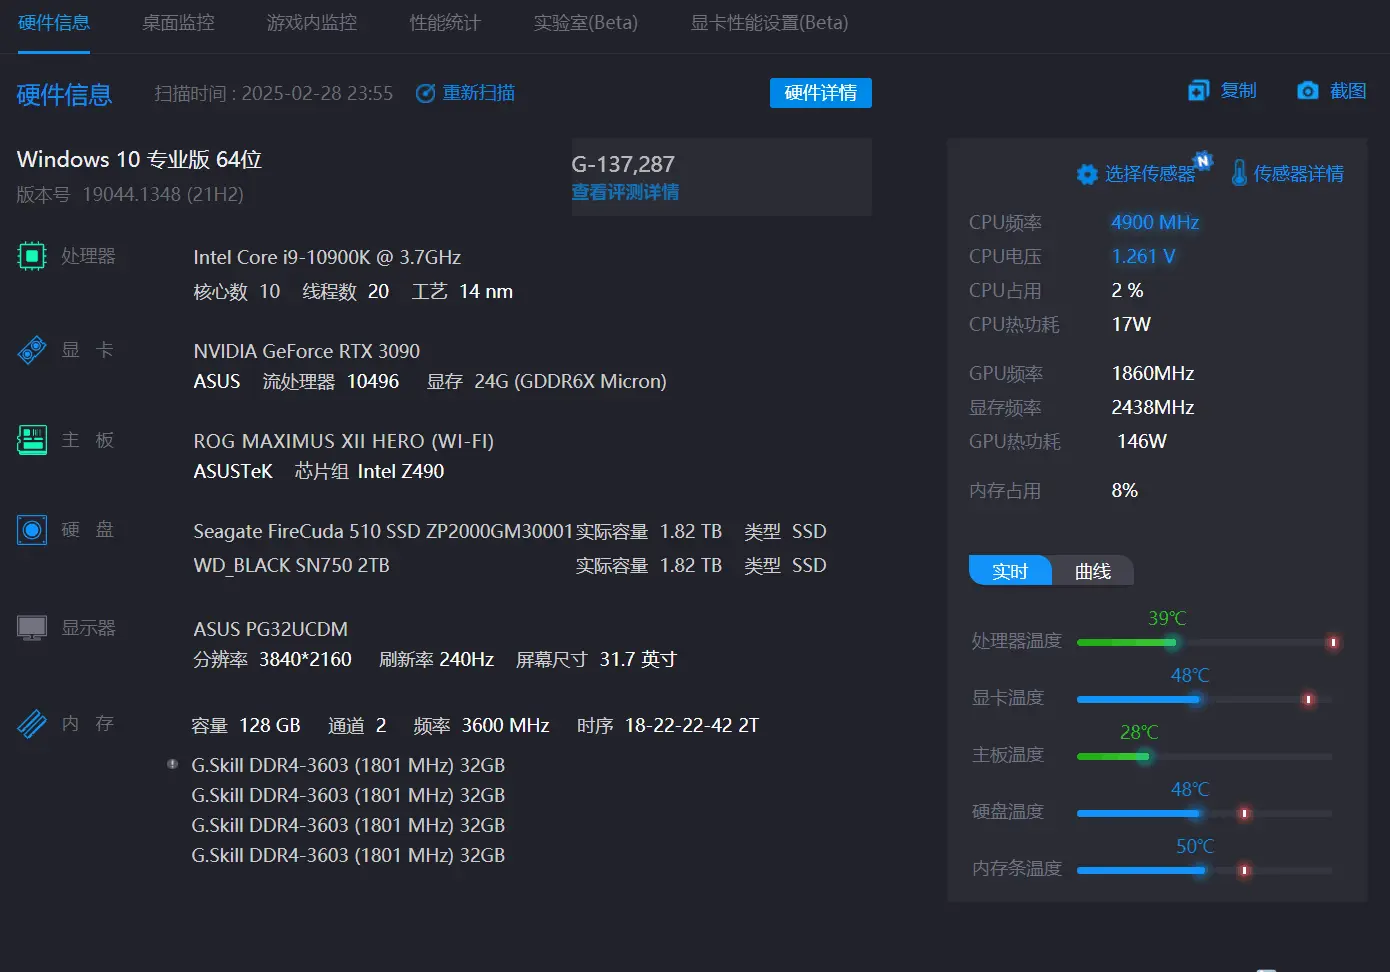Click the 主板温度 temperature bar
This screenshot has height=972, width=1390.
click(x=1204, y=756)
